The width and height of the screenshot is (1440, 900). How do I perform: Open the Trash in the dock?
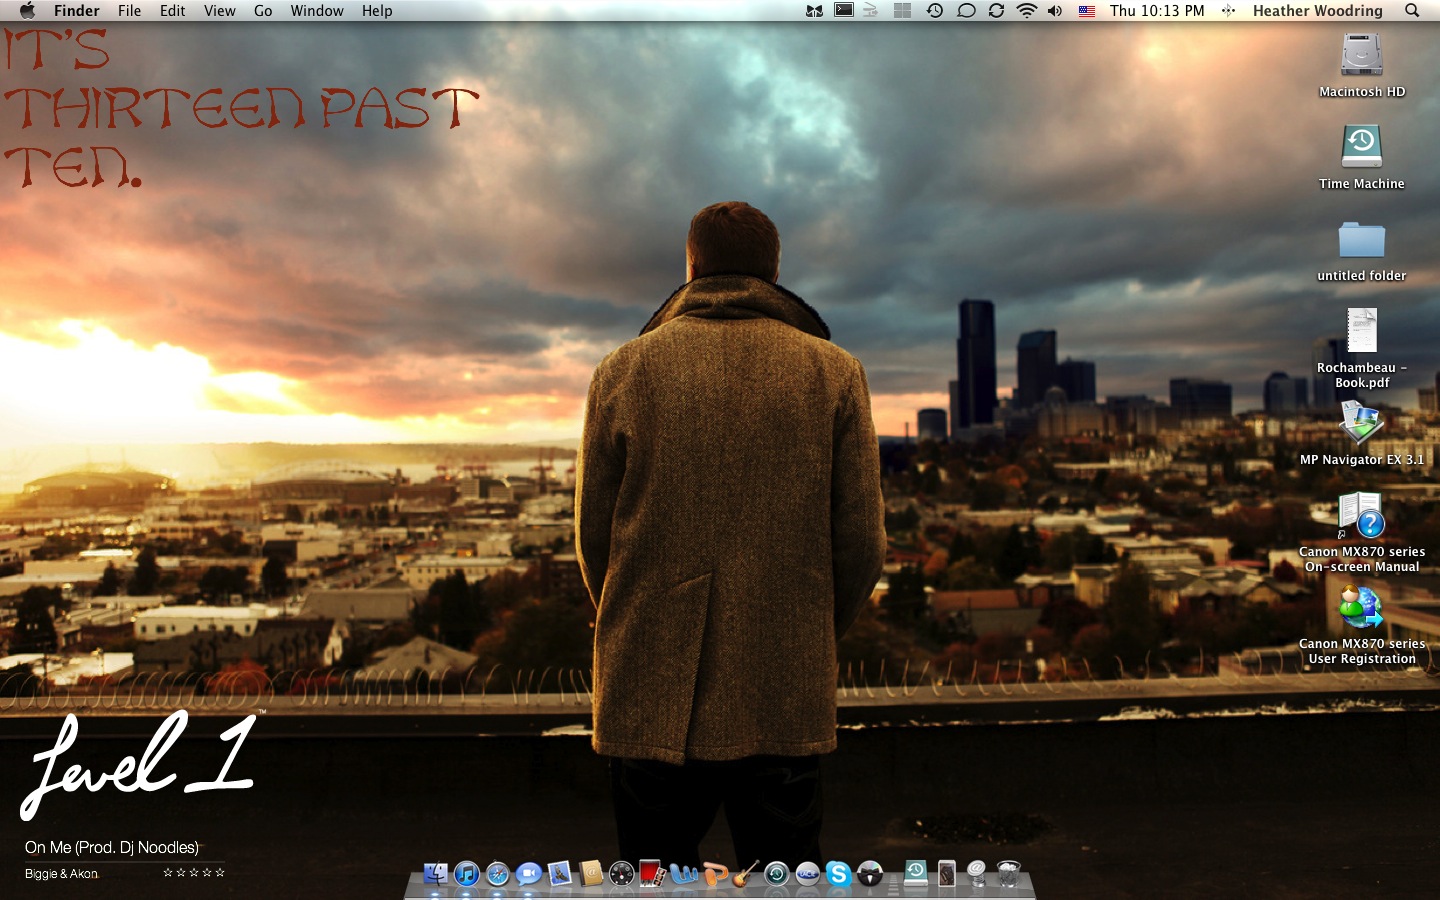click(x=1008, y=874)
